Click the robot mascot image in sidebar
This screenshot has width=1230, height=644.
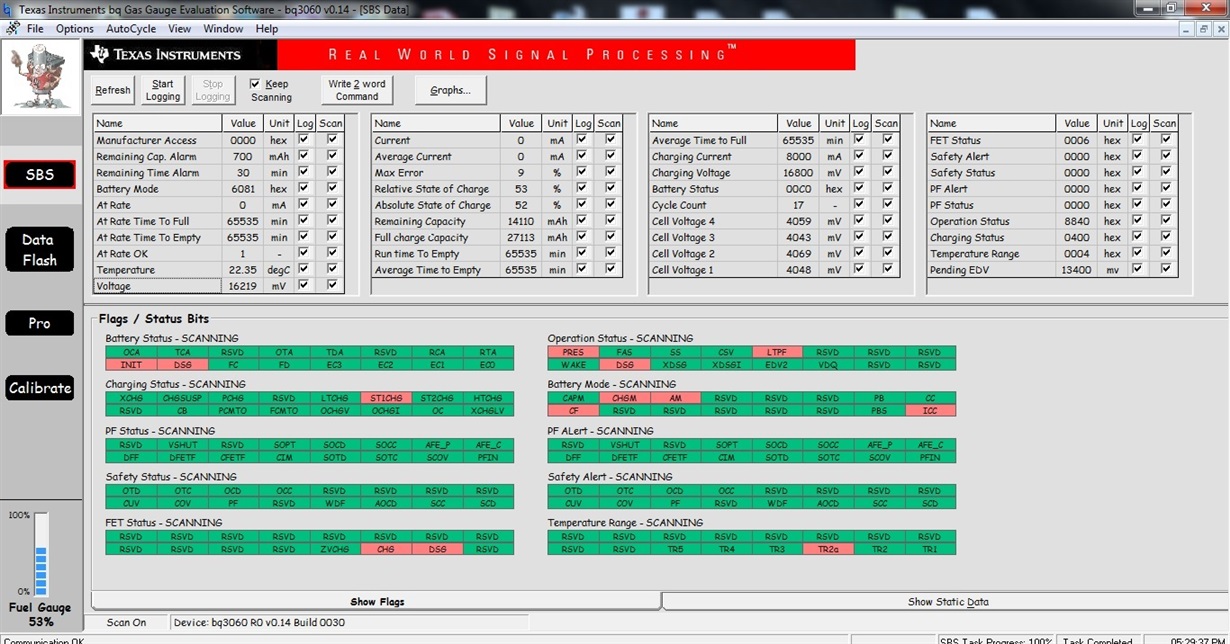pyautogui.click(x=41, y=77)
